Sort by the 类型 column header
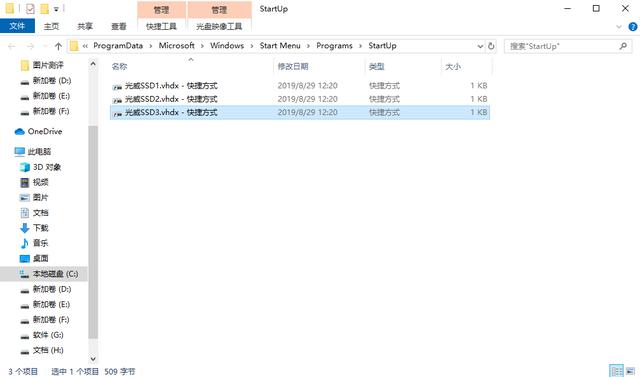This screenshot has height=377, width=640. coord(376,67)
